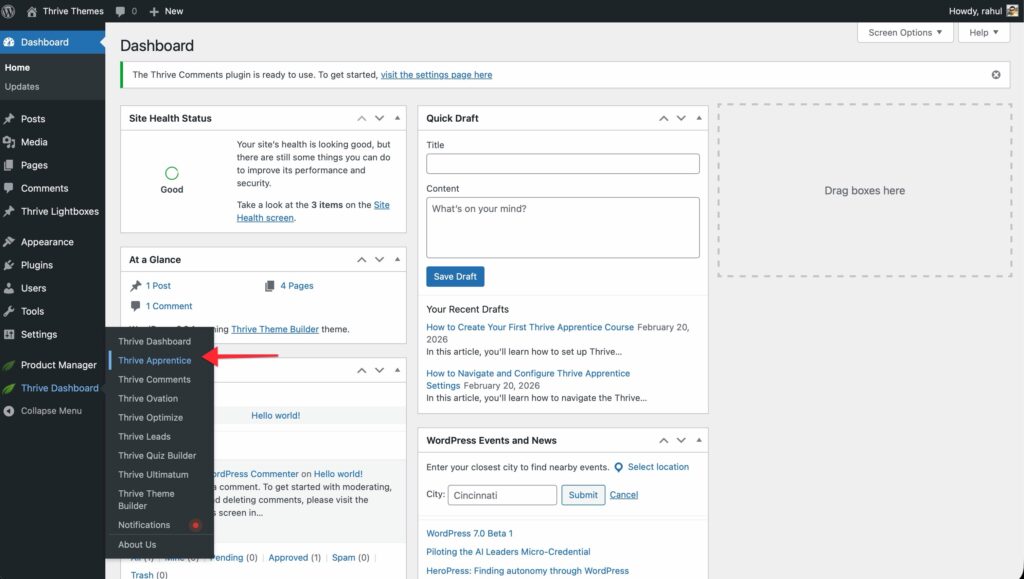
Task: Click the Quick Draft Title field
Action: coord(562,164)
